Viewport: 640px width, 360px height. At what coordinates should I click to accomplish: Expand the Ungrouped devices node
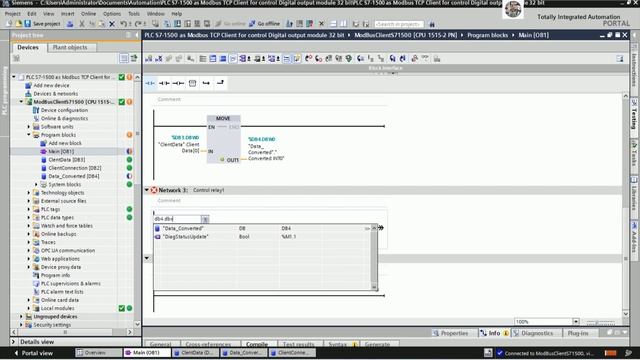[x=21, y=316]
